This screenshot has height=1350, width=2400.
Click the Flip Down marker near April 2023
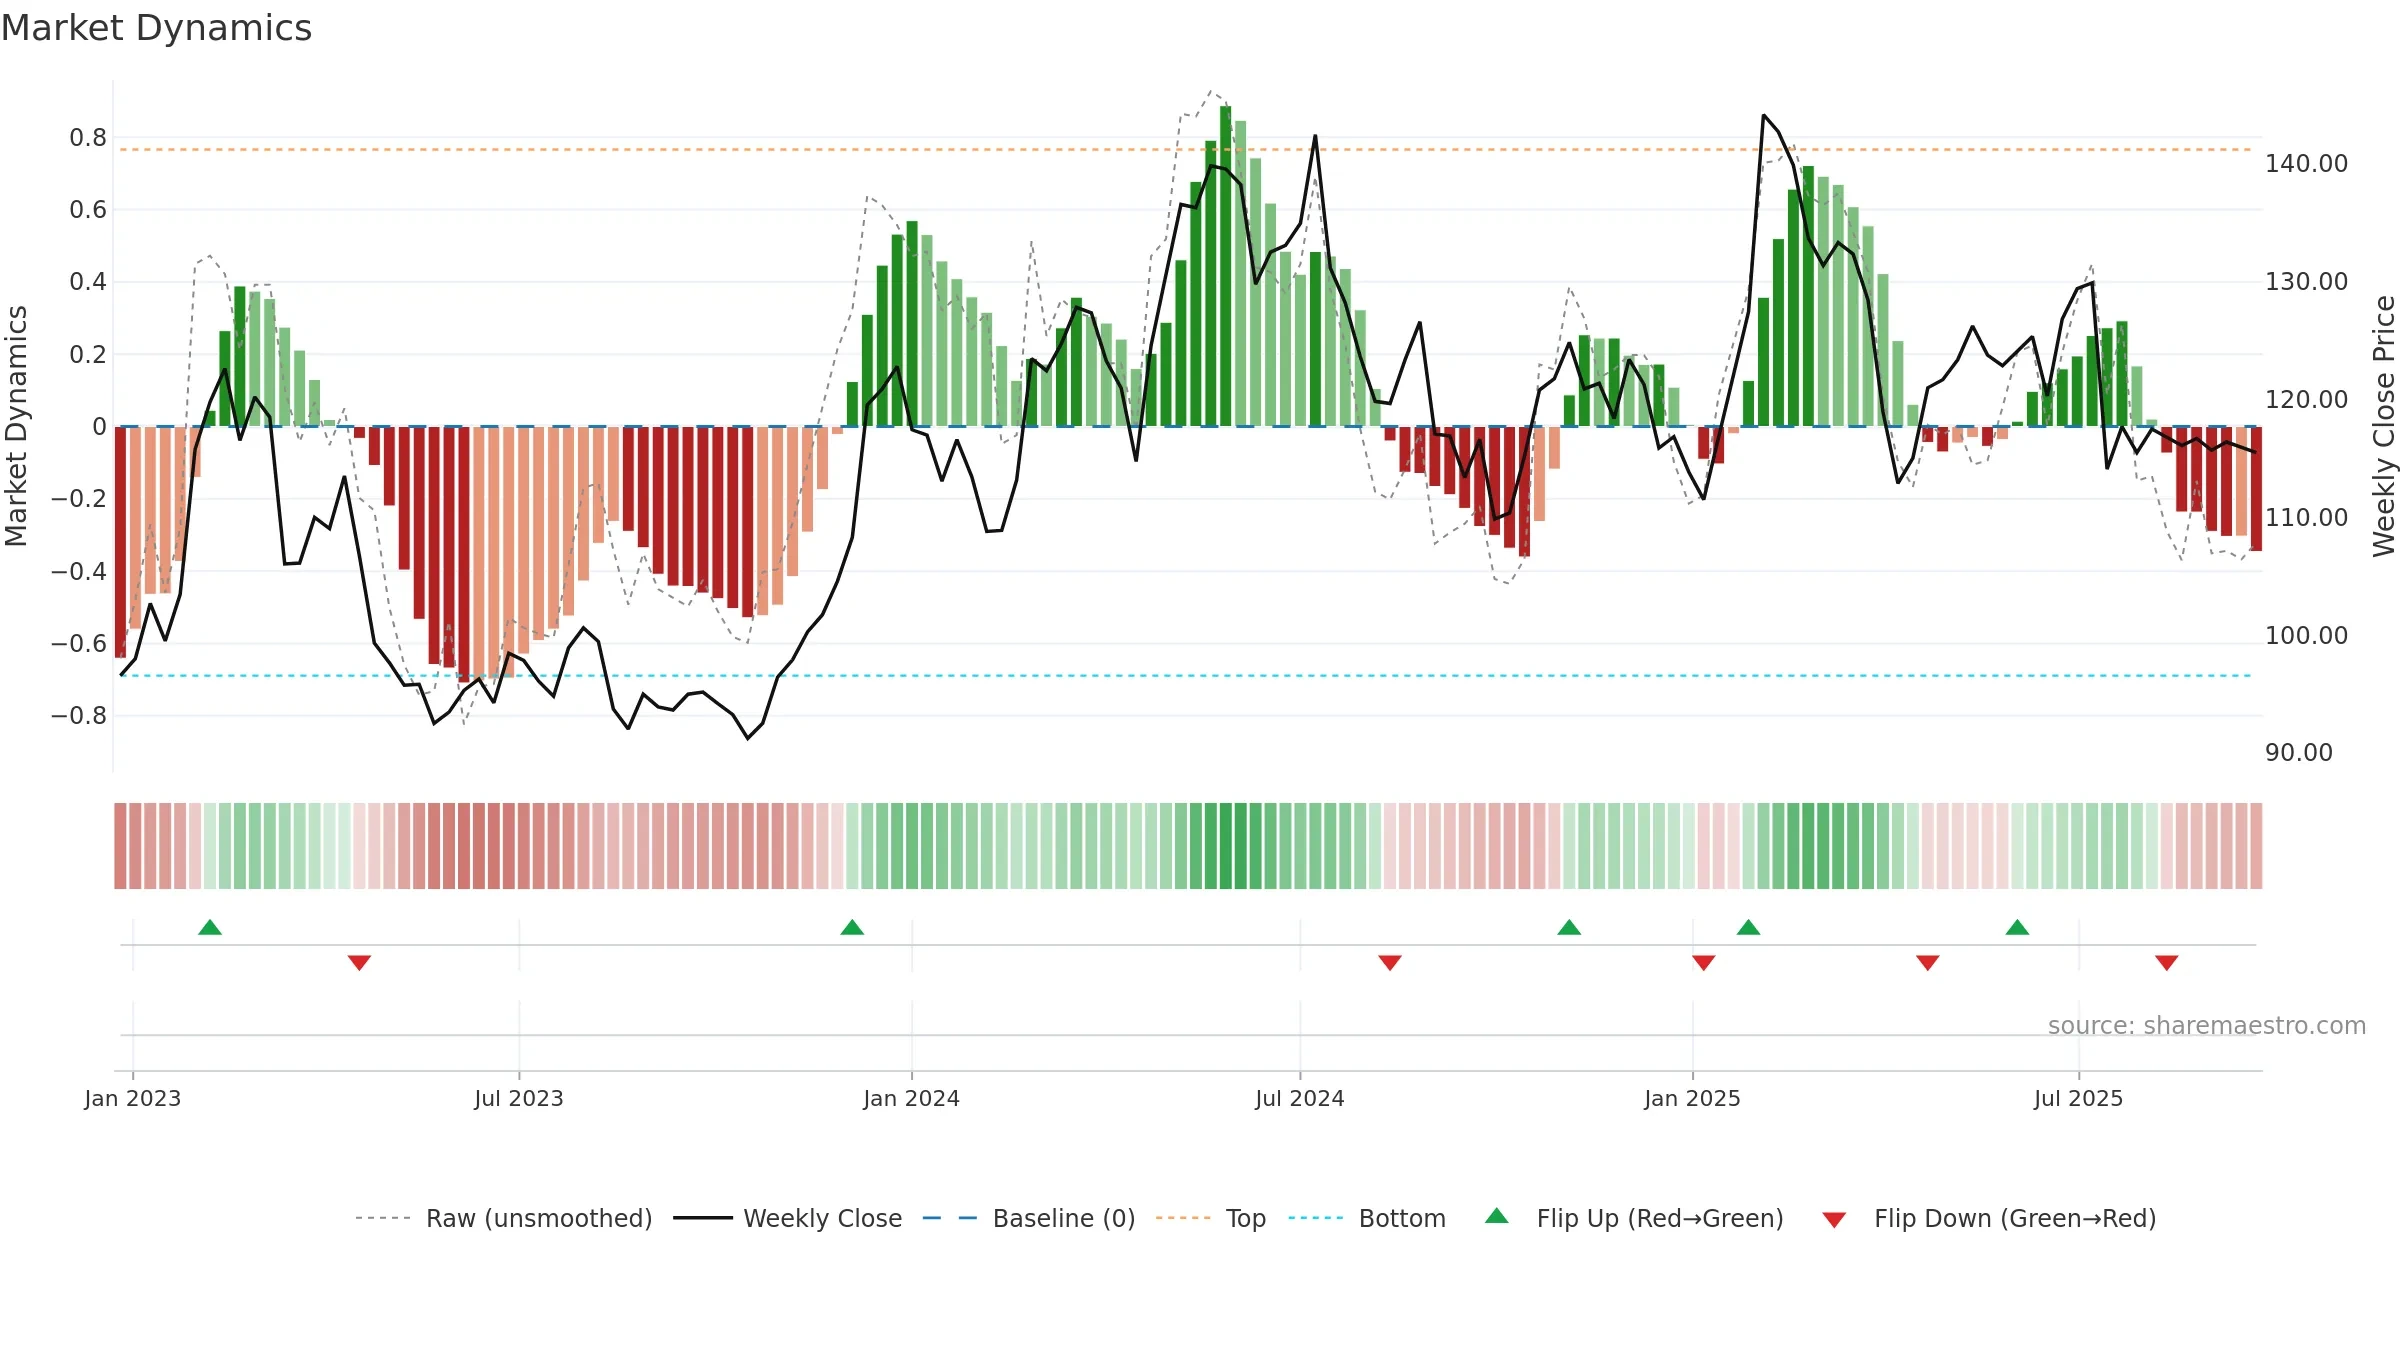coord(359,963)
